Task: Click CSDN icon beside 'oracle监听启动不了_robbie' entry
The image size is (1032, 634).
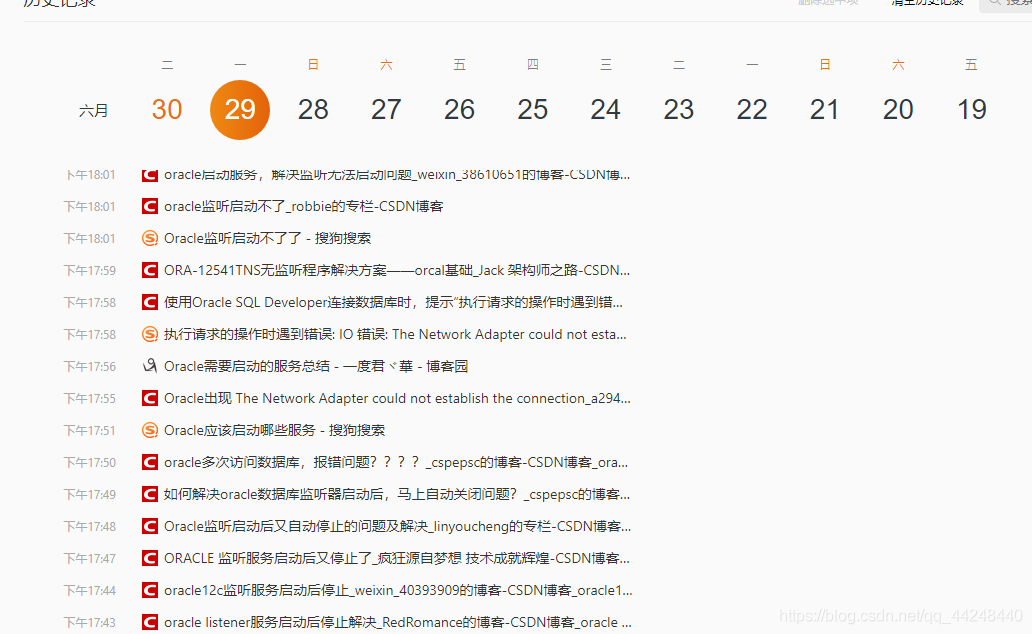Action: click(150, 207)
